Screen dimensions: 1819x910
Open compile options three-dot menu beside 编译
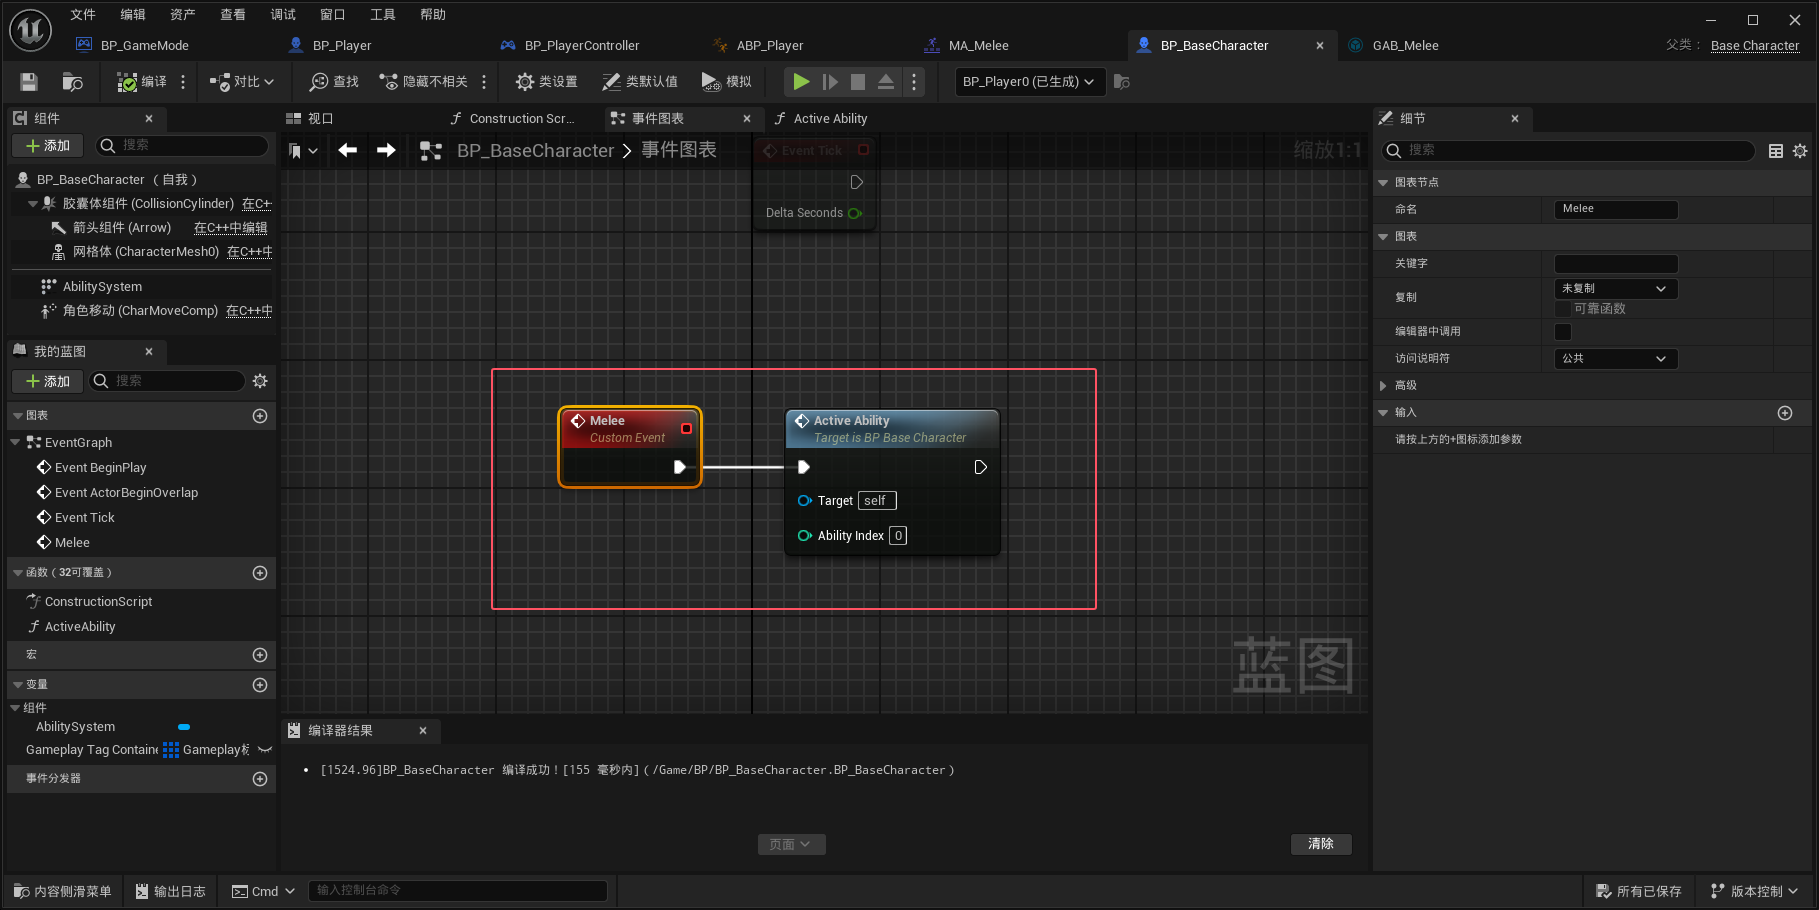pos(183,82)
